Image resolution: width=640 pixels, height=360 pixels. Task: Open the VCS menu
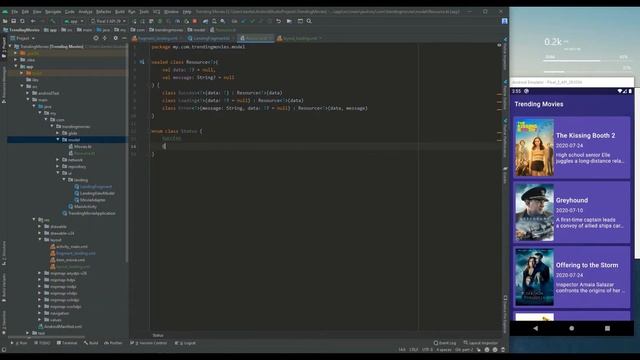(x=156, y=12)
